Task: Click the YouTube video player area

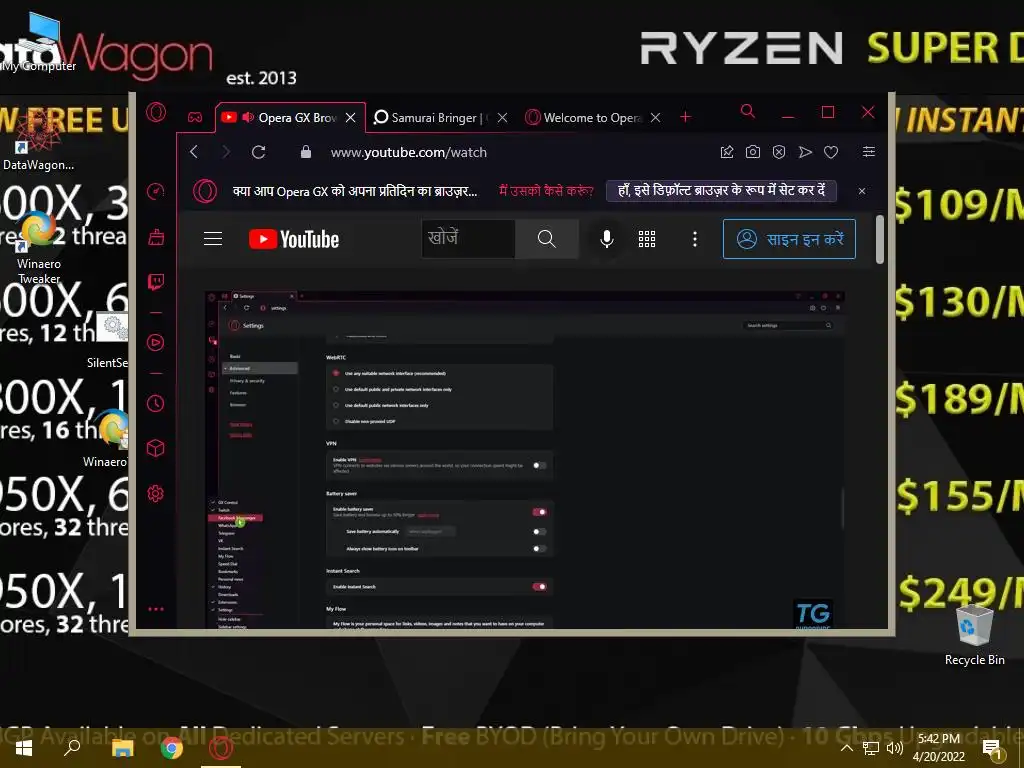Action: point(525,460)
